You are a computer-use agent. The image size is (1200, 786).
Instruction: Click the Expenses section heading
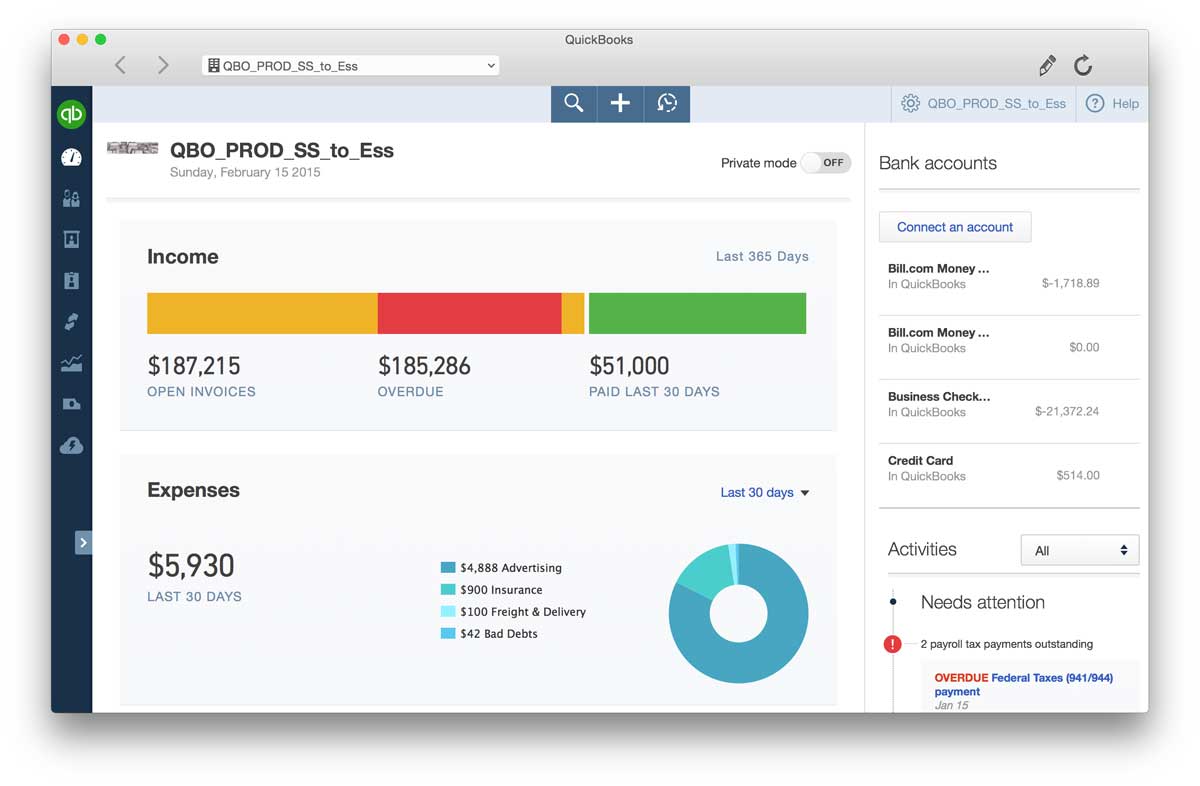point(193,490)
